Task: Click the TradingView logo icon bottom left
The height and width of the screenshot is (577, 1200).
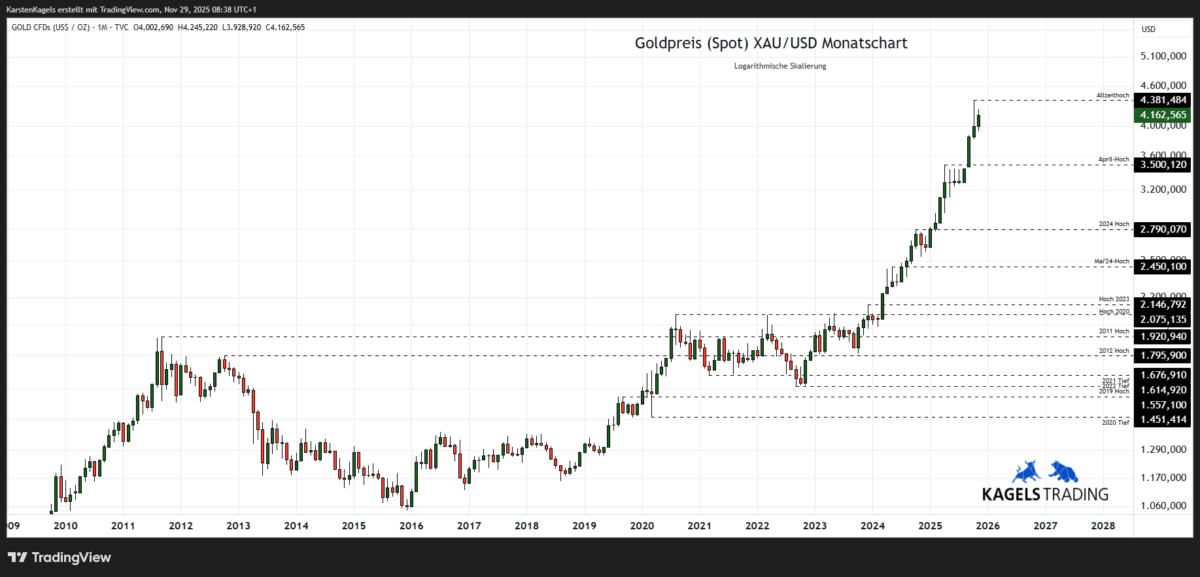Action: 17,557
